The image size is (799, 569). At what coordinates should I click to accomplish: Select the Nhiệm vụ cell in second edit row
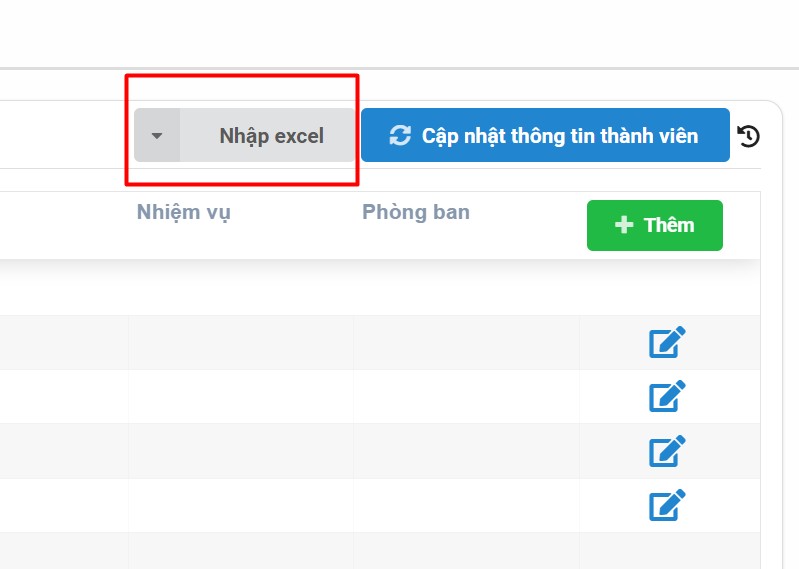coord(240,397)
